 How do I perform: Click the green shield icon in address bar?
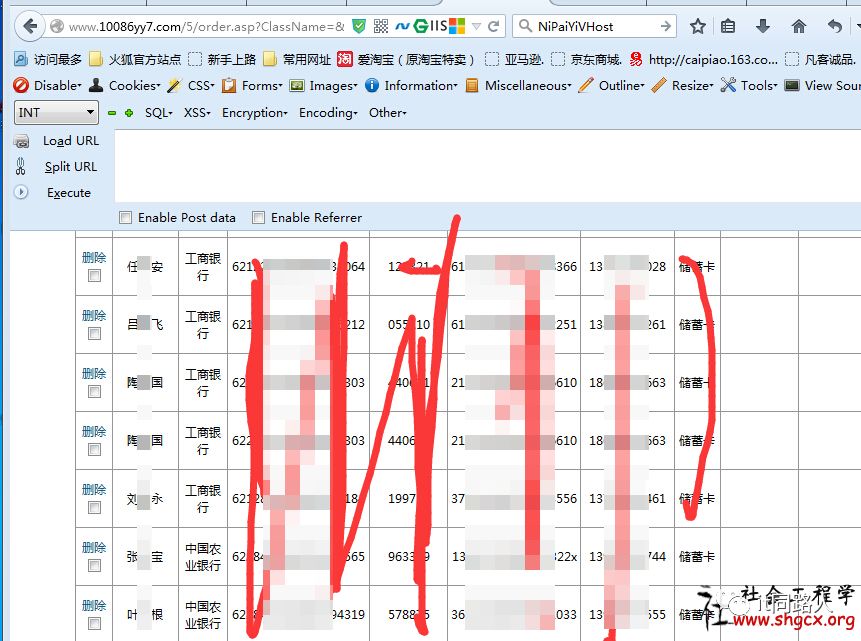point(359,26)
